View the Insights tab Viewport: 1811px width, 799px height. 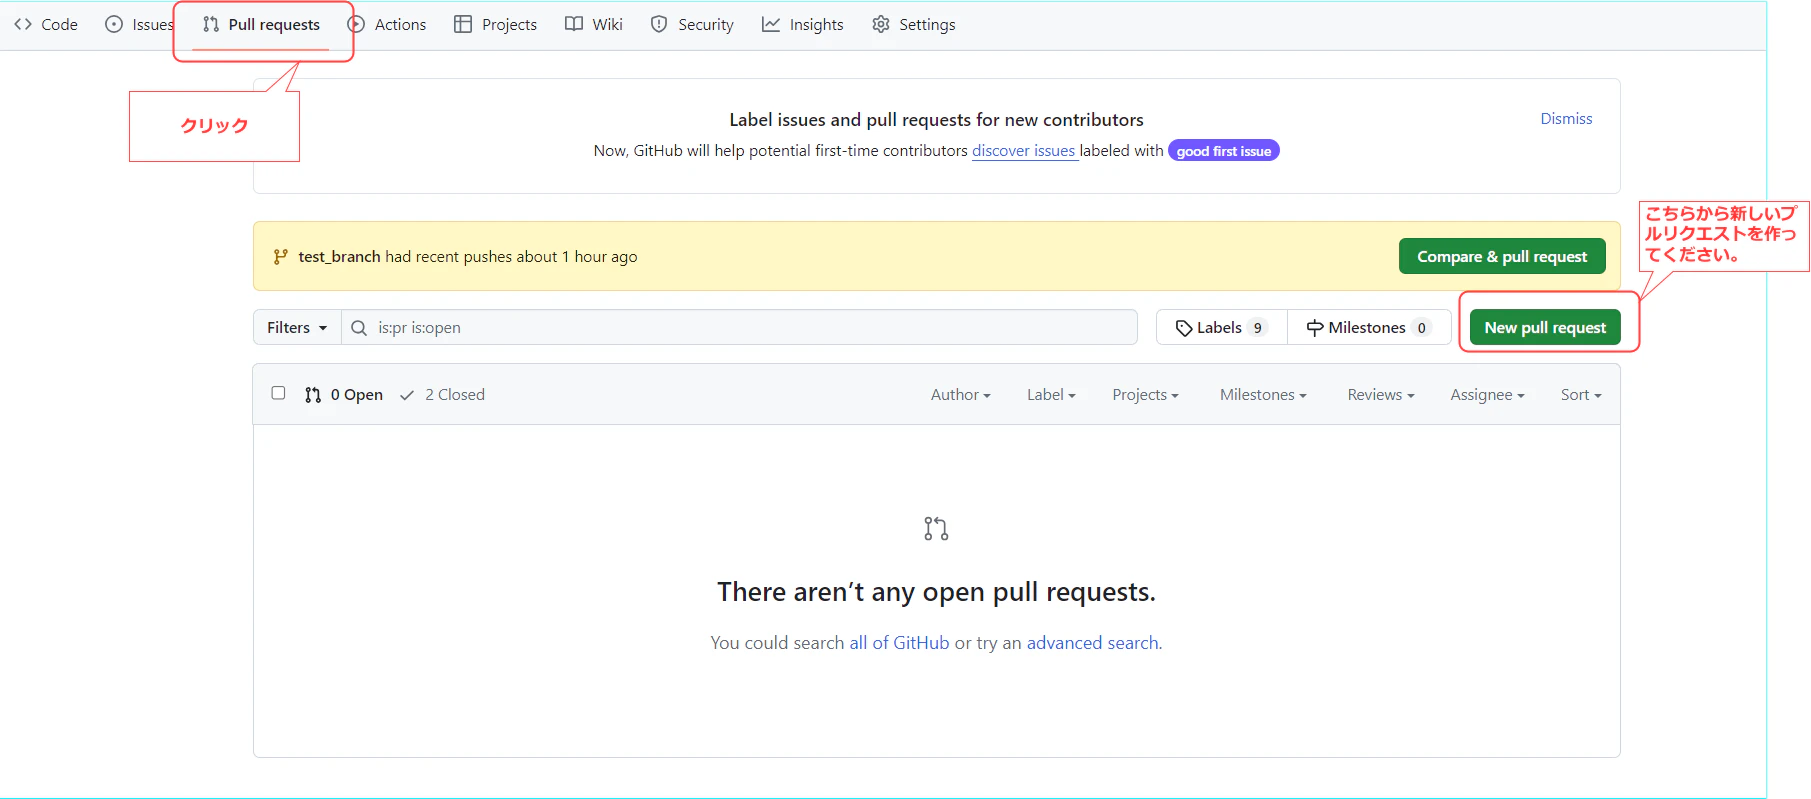tap(803, 24)
